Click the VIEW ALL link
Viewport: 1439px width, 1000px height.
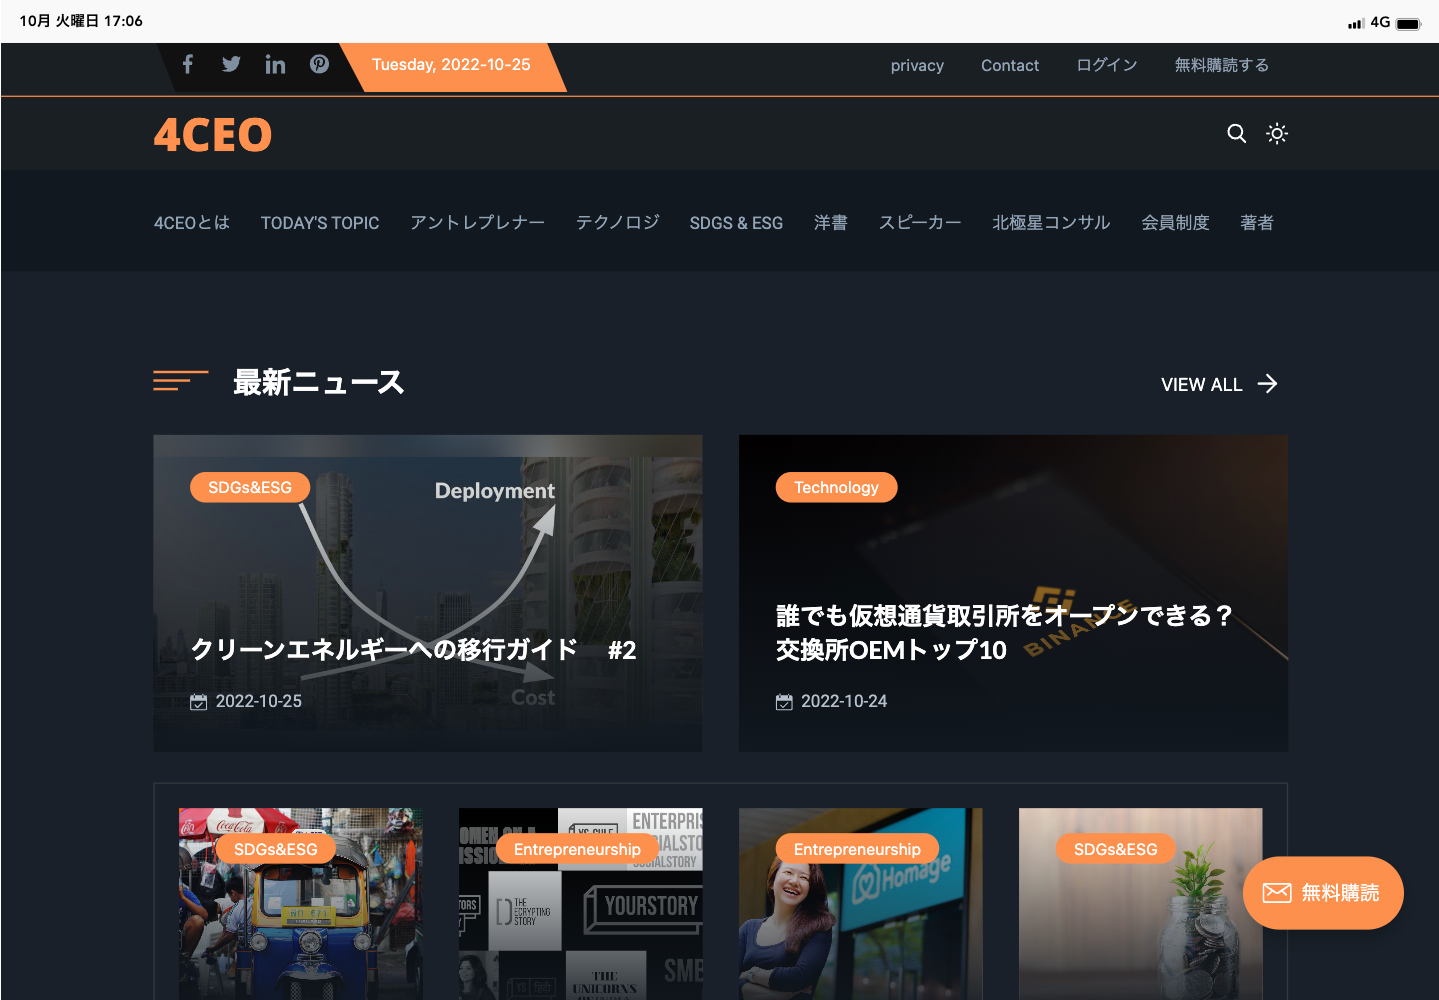pyautogui.click(x=1201, y=385)
